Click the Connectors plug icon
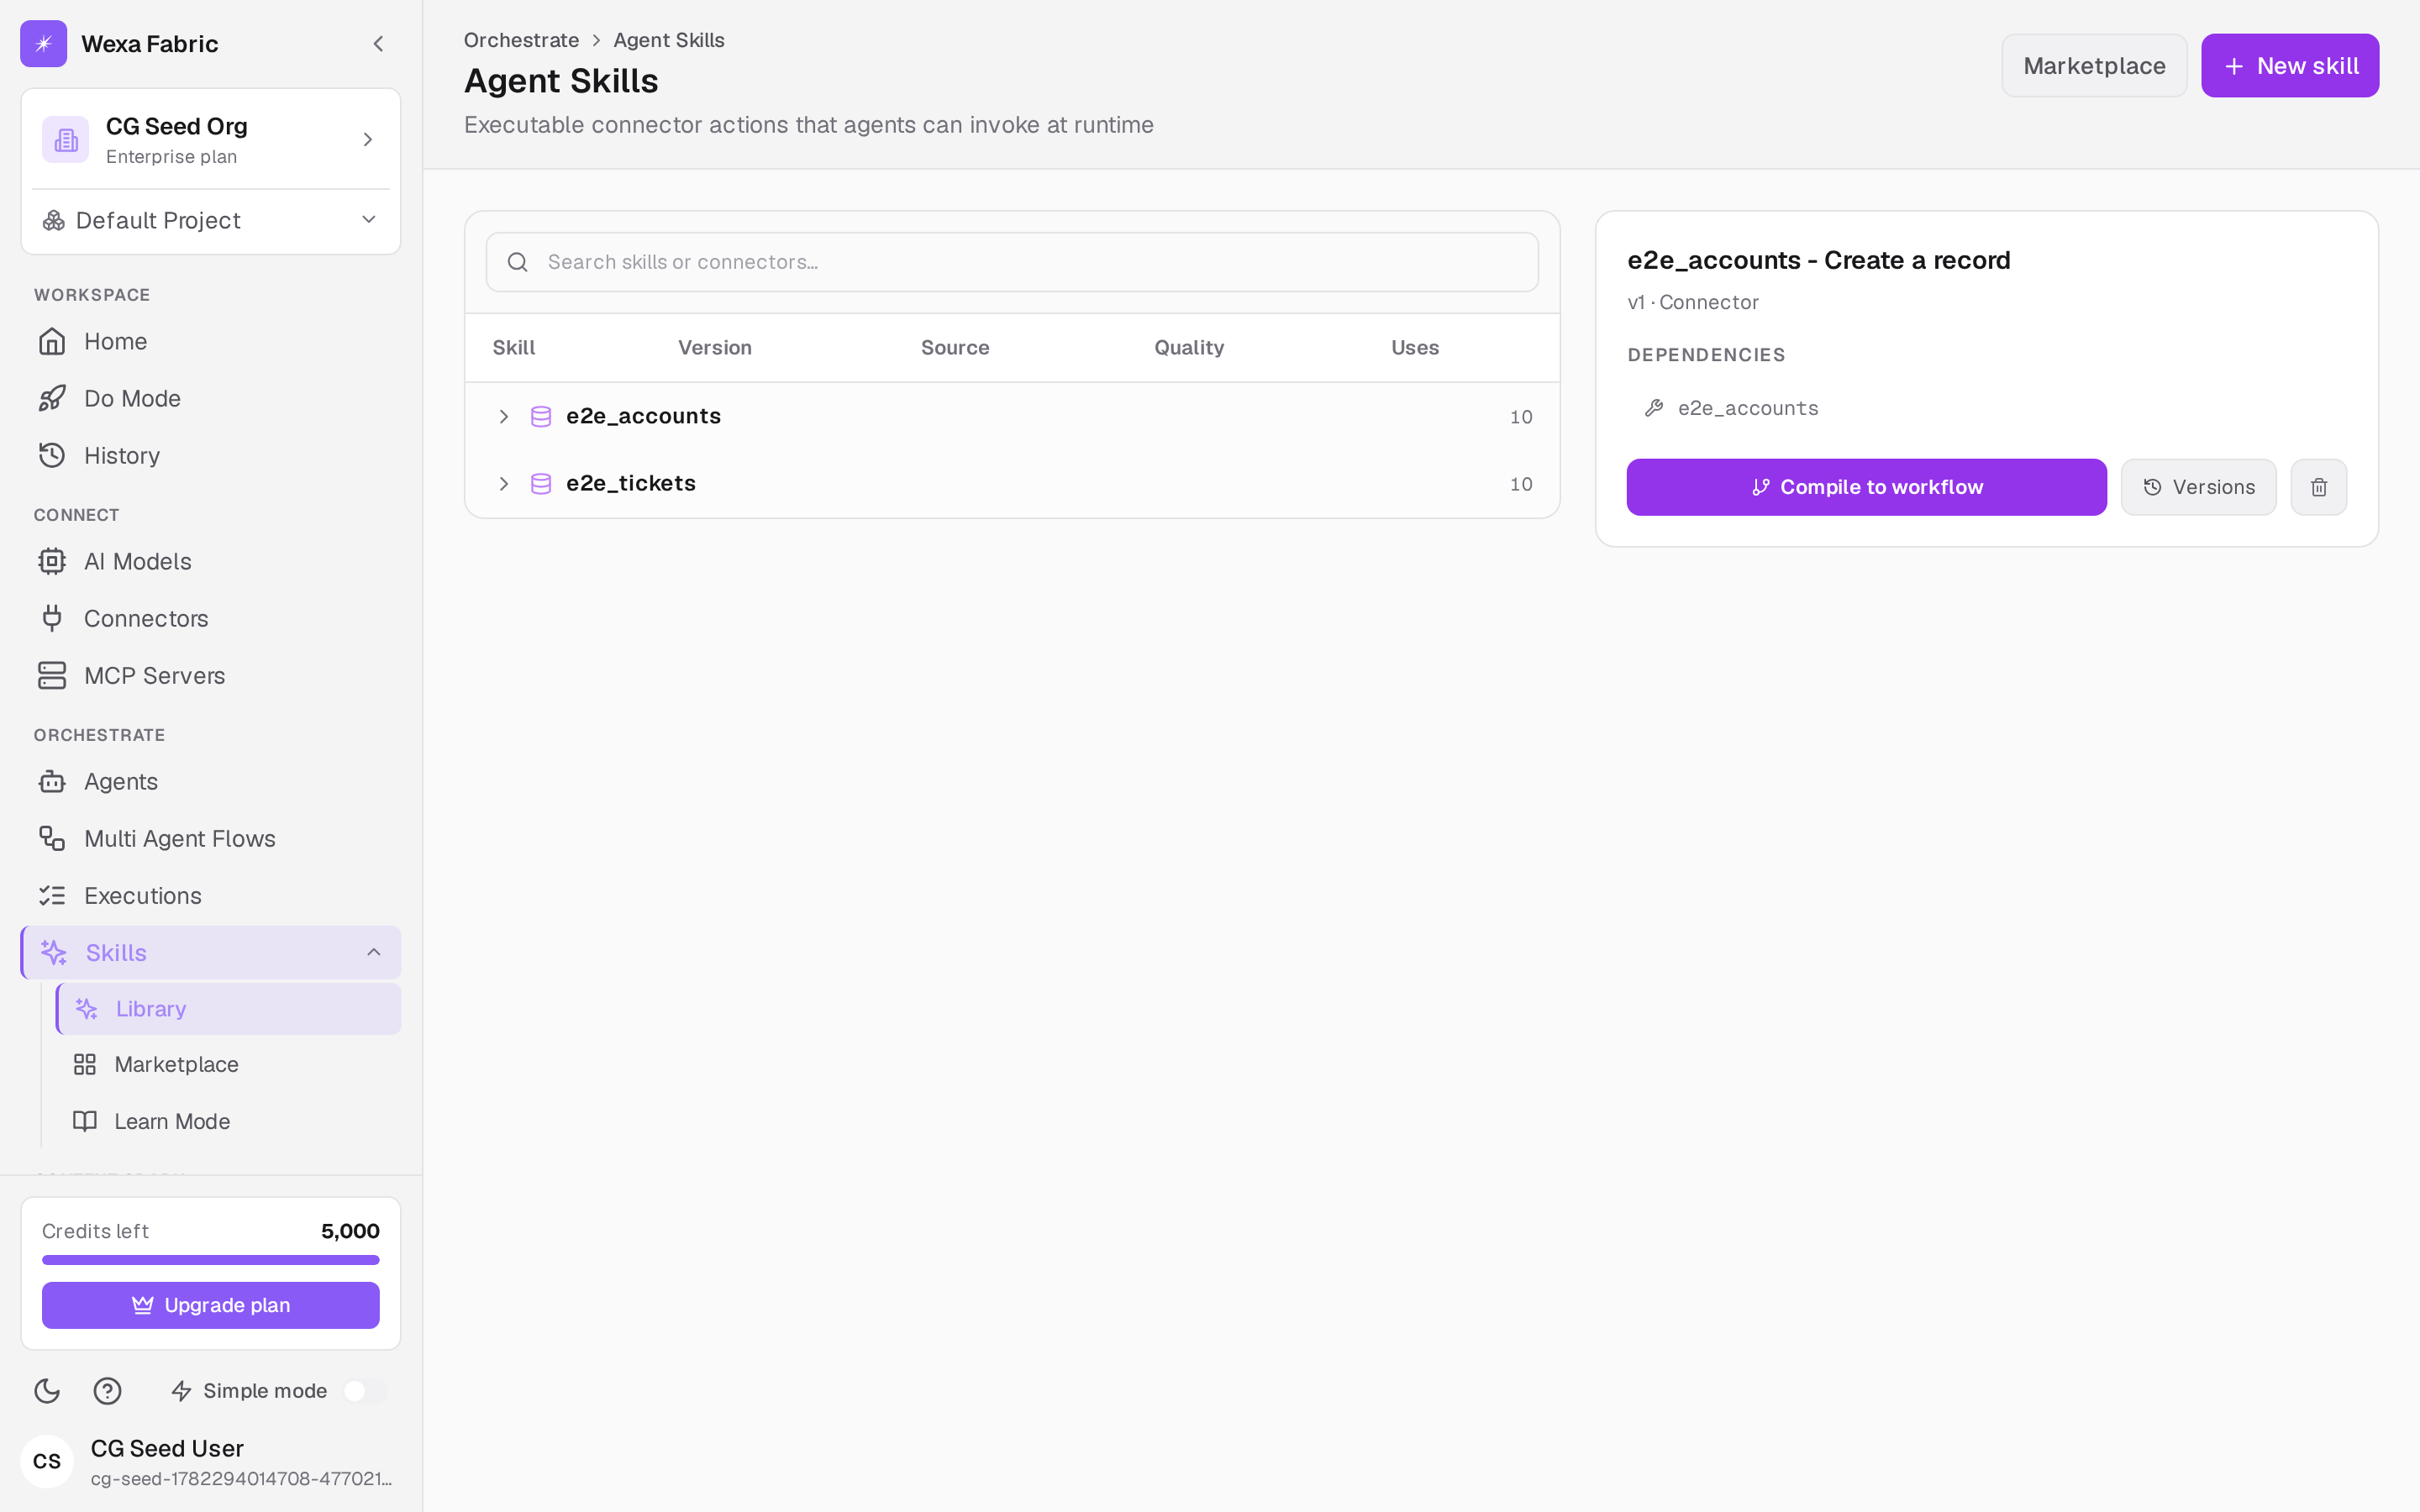2420x1512 pixels. click(x=52, y=619)
